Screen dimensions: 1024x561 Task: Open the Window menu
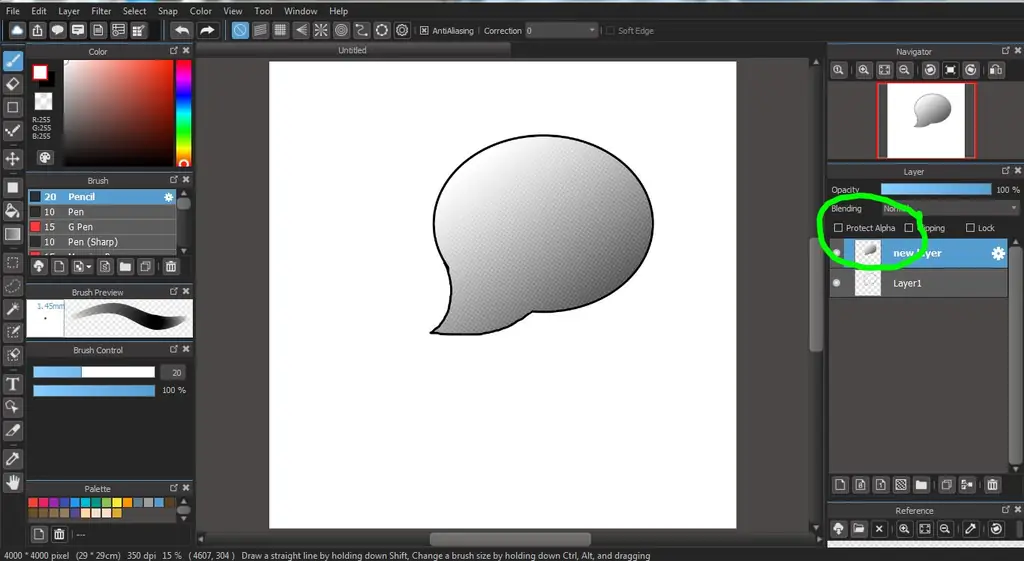(x=300, y=11)
